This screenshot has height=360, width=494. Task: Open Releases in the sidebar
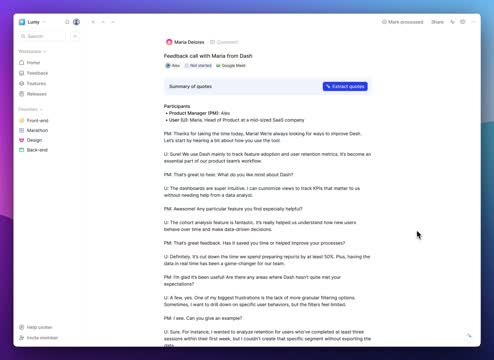37,94
